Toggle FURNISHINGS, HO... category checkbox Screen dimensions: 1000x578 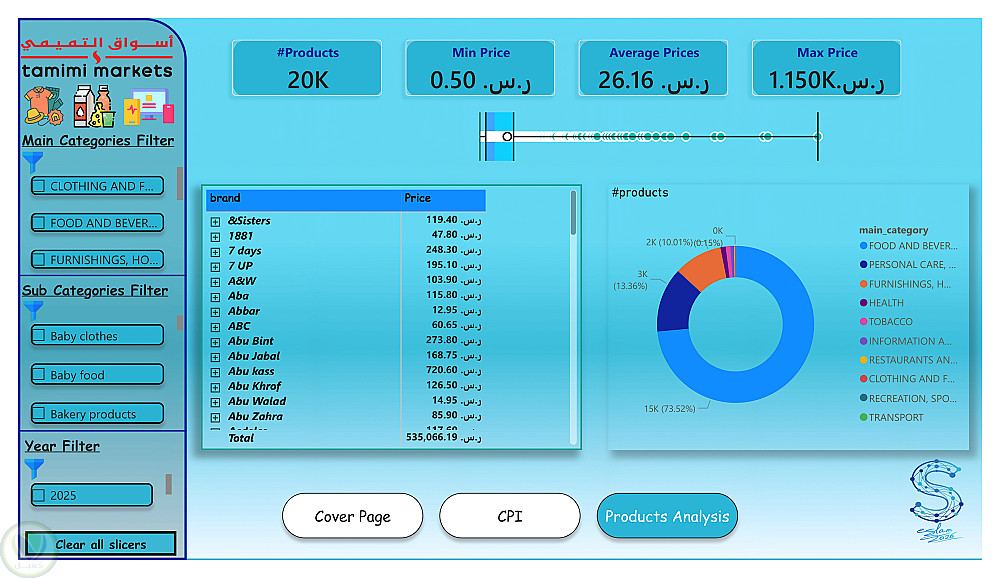(39, 260)
